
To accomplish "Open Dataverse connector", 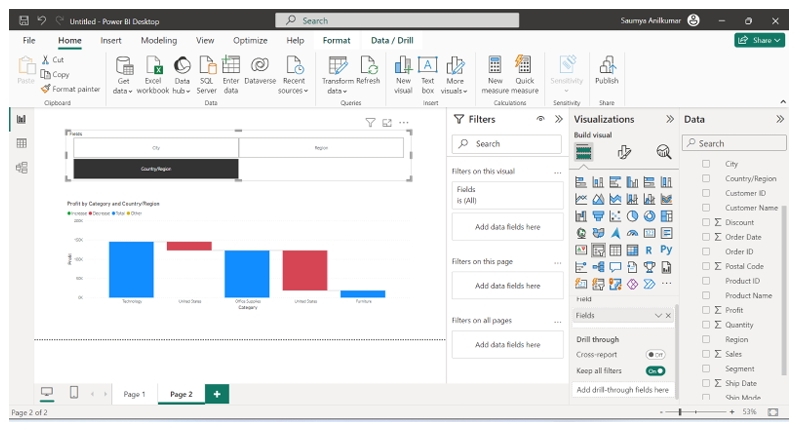I will click(260, 70).
